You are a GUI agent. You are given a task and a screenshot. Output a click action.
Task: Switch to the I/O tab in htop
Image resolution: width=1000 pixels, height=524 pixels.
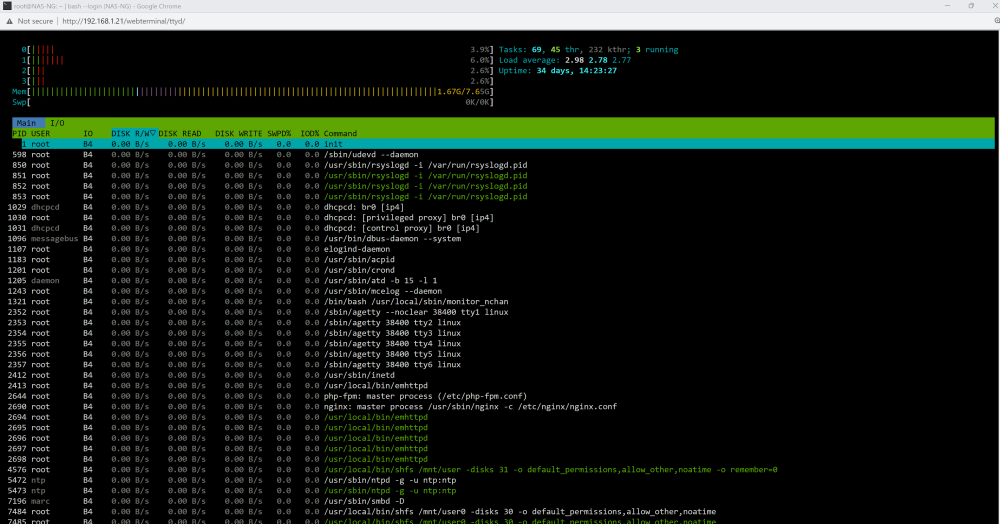click(57, 123)
